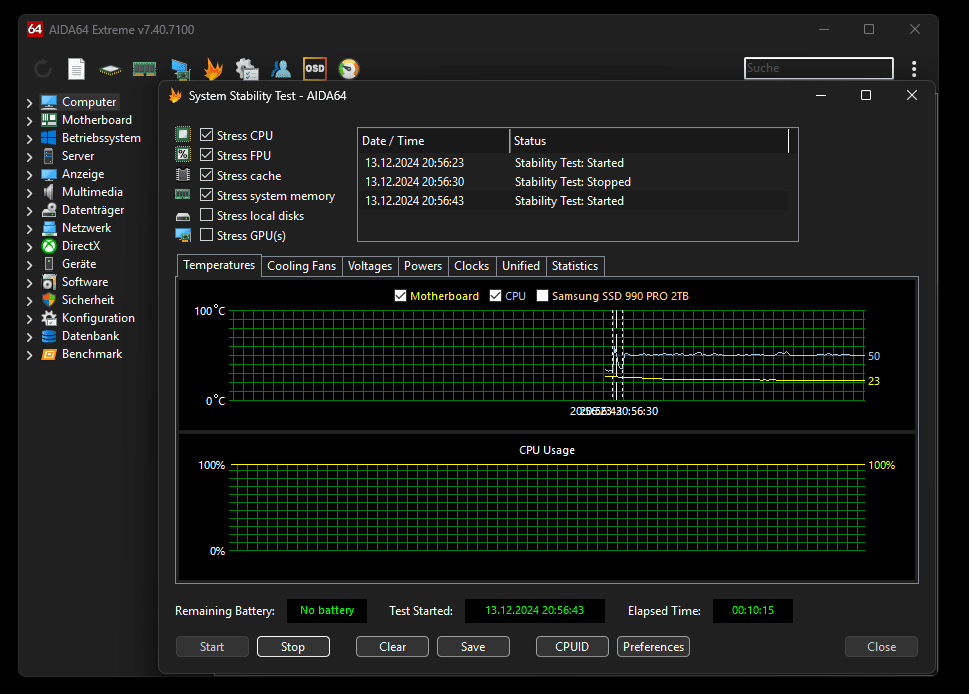Click the green circular update toolbar icon

pyautogui.click(x=349, y=69)
